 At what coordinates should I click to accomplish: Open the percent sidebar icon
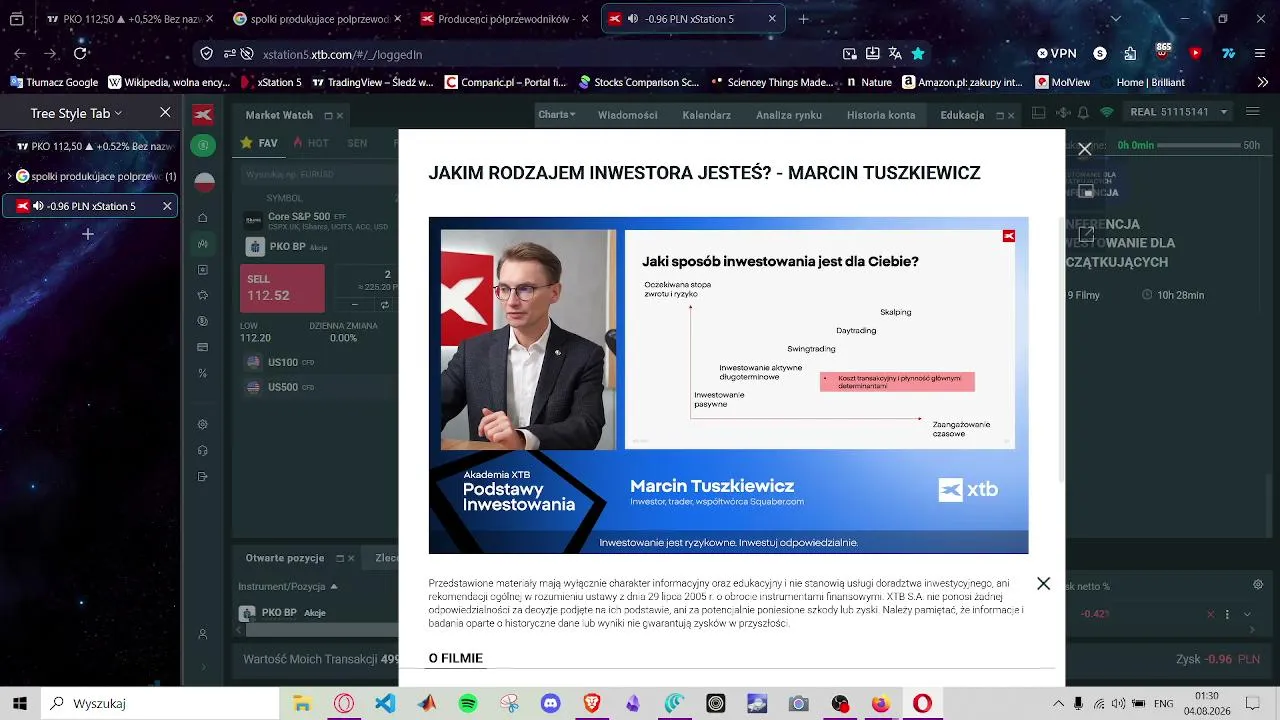pyautogui.click(x=203, y=374)
